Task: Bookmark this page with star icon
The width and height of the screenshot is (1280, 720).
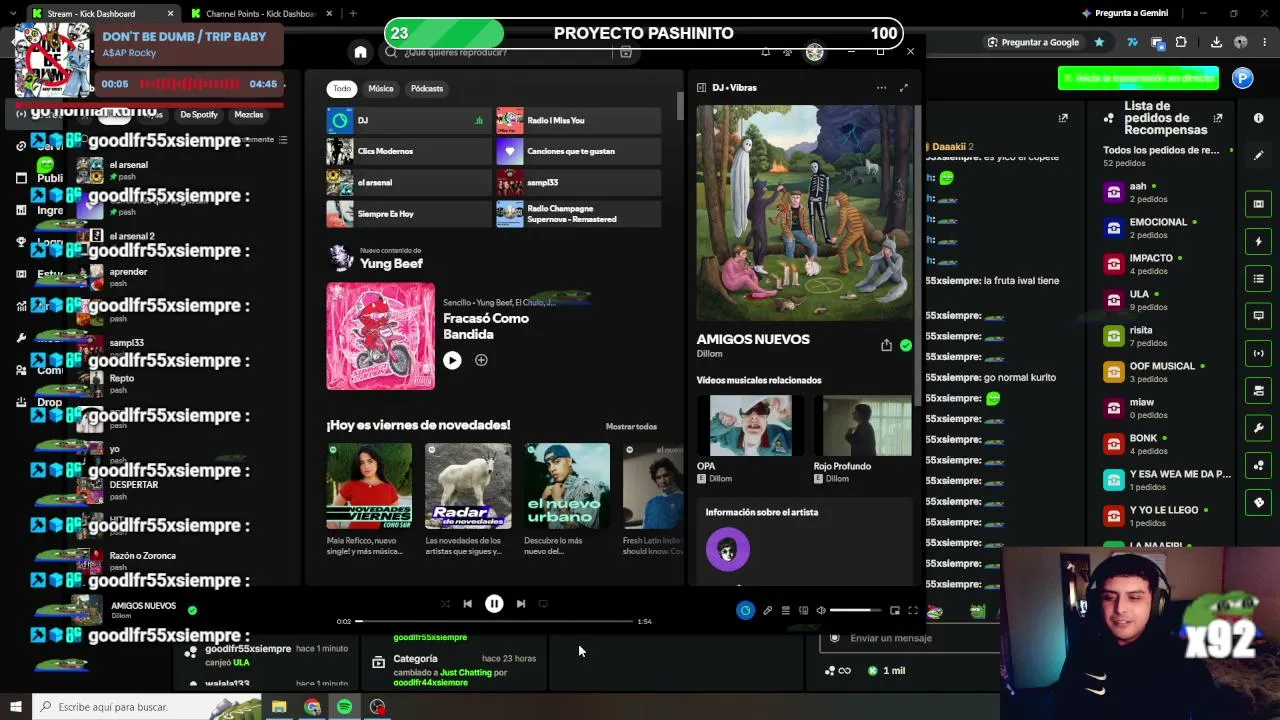Action: (1099, 42)
